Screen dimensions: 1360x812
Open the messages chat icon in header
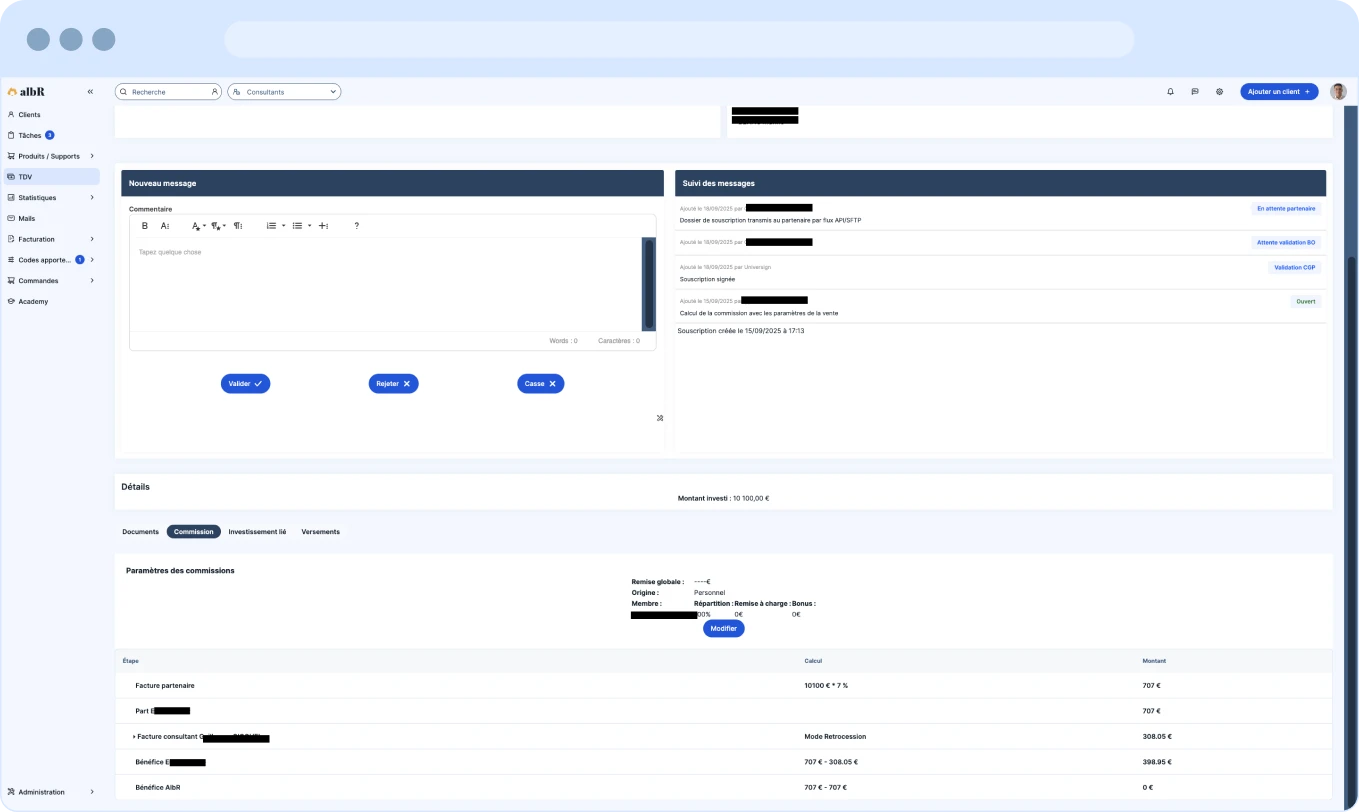tap(1195, 92)
